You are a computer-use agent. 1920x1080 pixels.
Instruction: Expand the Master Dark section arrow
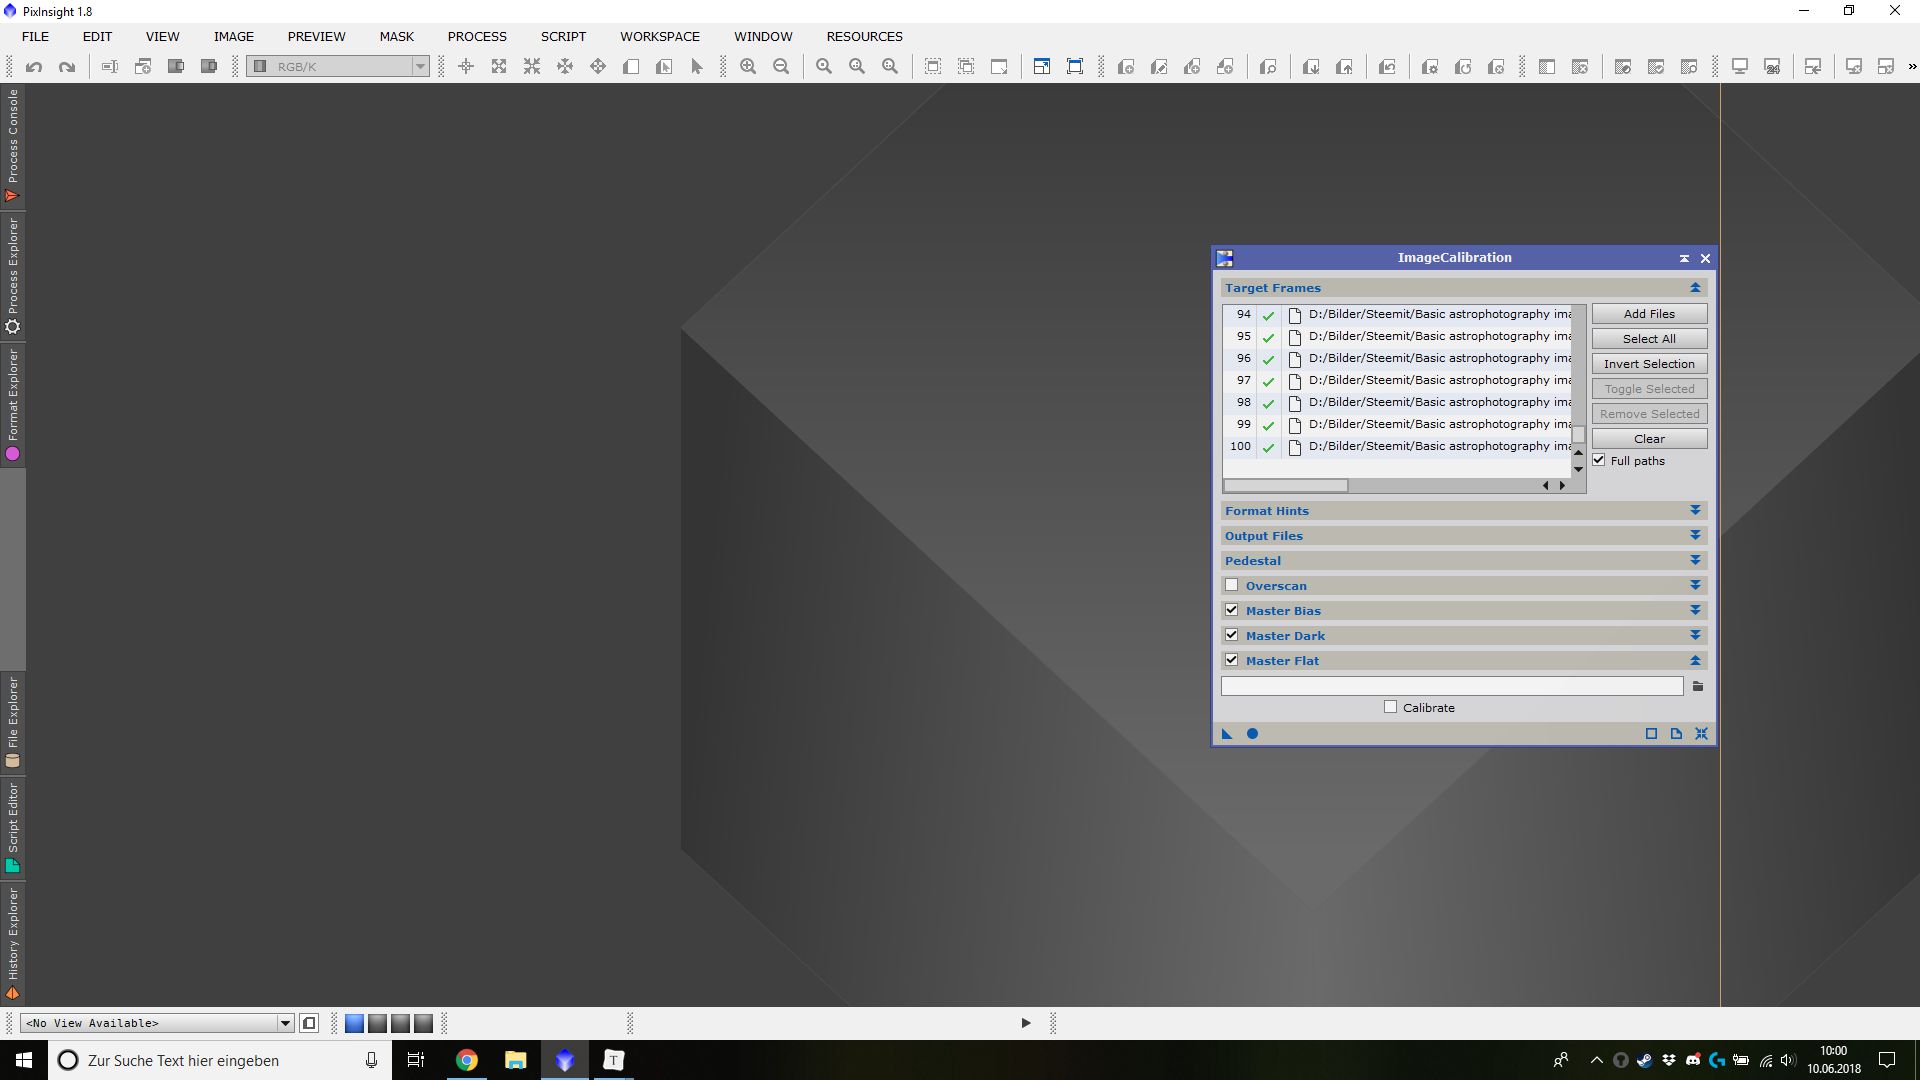pos(1695,636)
